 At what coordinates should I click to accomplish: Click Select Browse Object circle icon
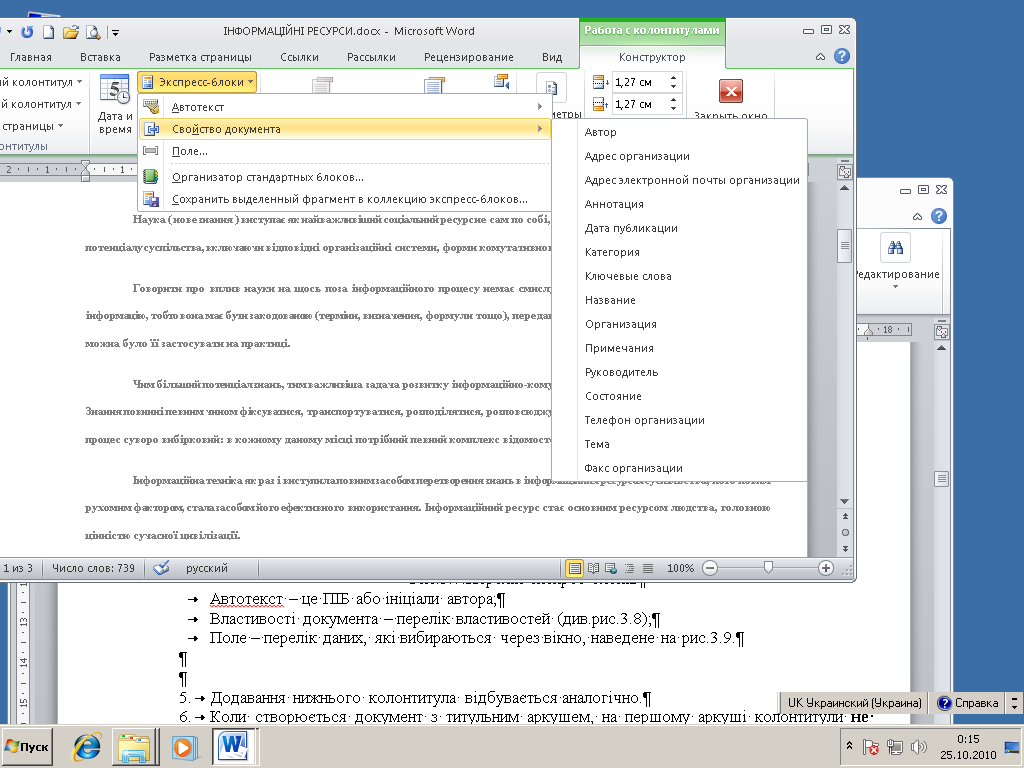click(845, 533)
